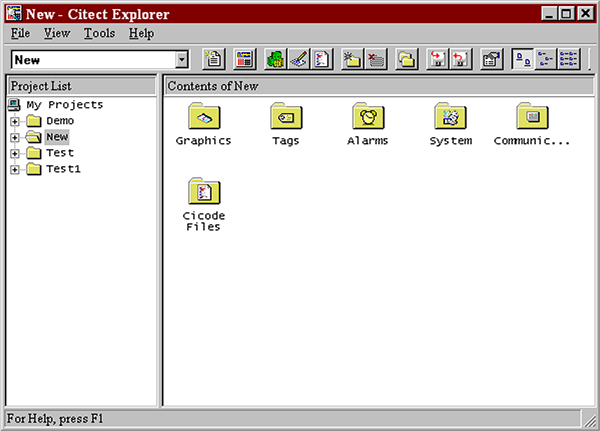Image resolution: width=600 pixels, height=431 pixels.
Task: Open the File menu
Action: click(x=20, y=33)
